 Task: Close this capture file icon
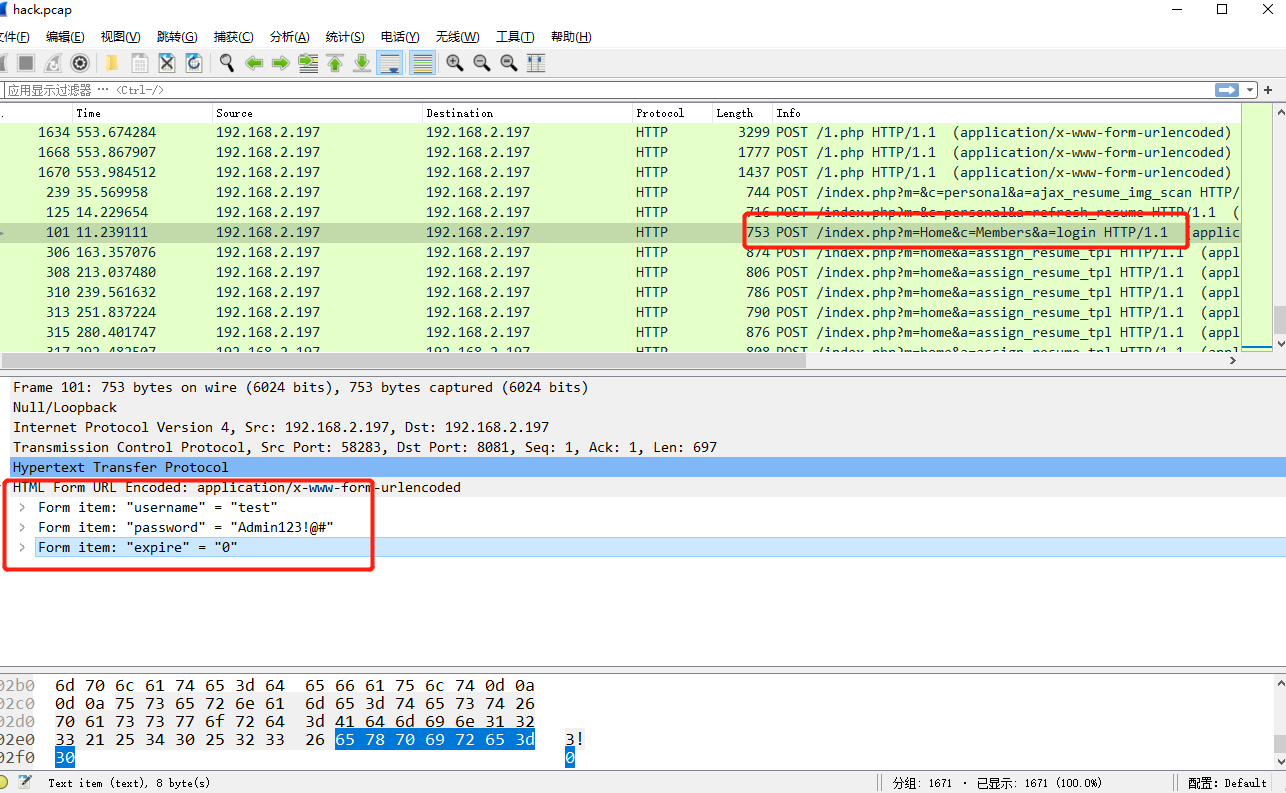click(x=167, y=63)
